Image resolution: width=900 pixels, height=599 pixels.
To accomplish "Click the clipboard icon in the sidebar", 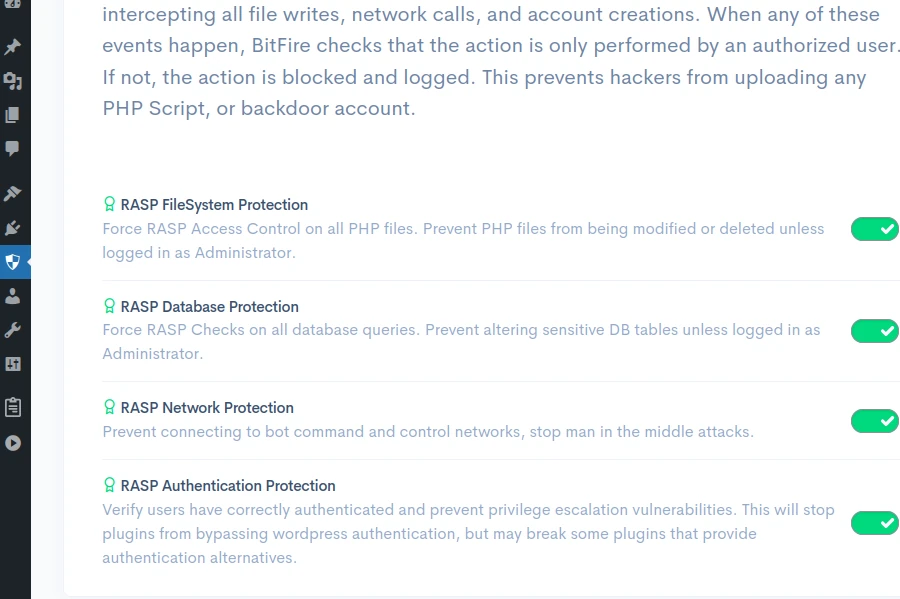I will pos(12,407).
